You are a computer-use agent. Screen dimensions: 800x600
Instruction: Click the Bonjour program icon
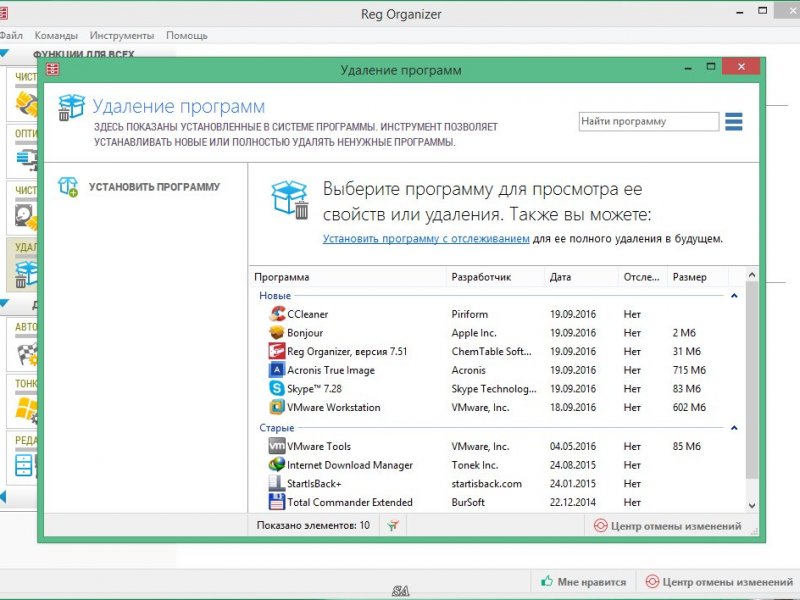277,333
